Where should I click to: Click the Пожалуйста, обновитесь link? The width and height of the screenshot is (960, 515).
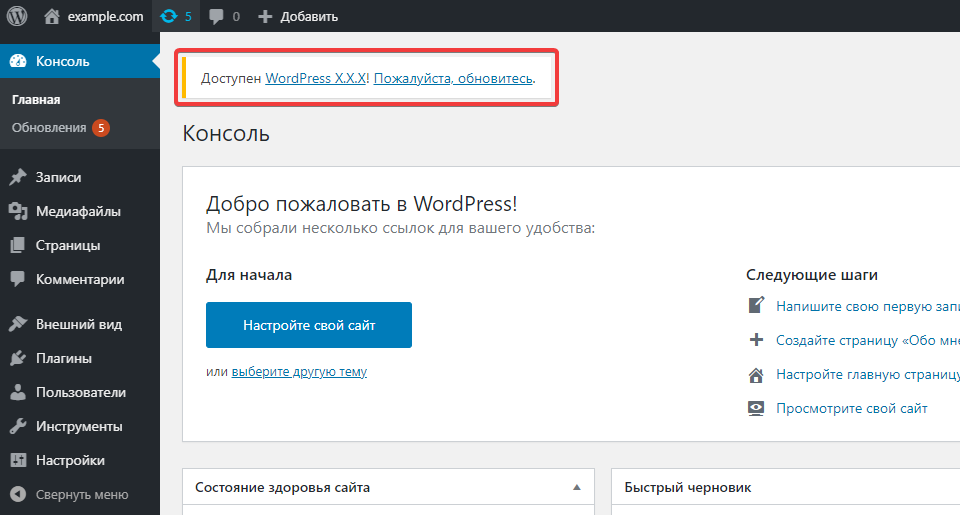[453, 78]
